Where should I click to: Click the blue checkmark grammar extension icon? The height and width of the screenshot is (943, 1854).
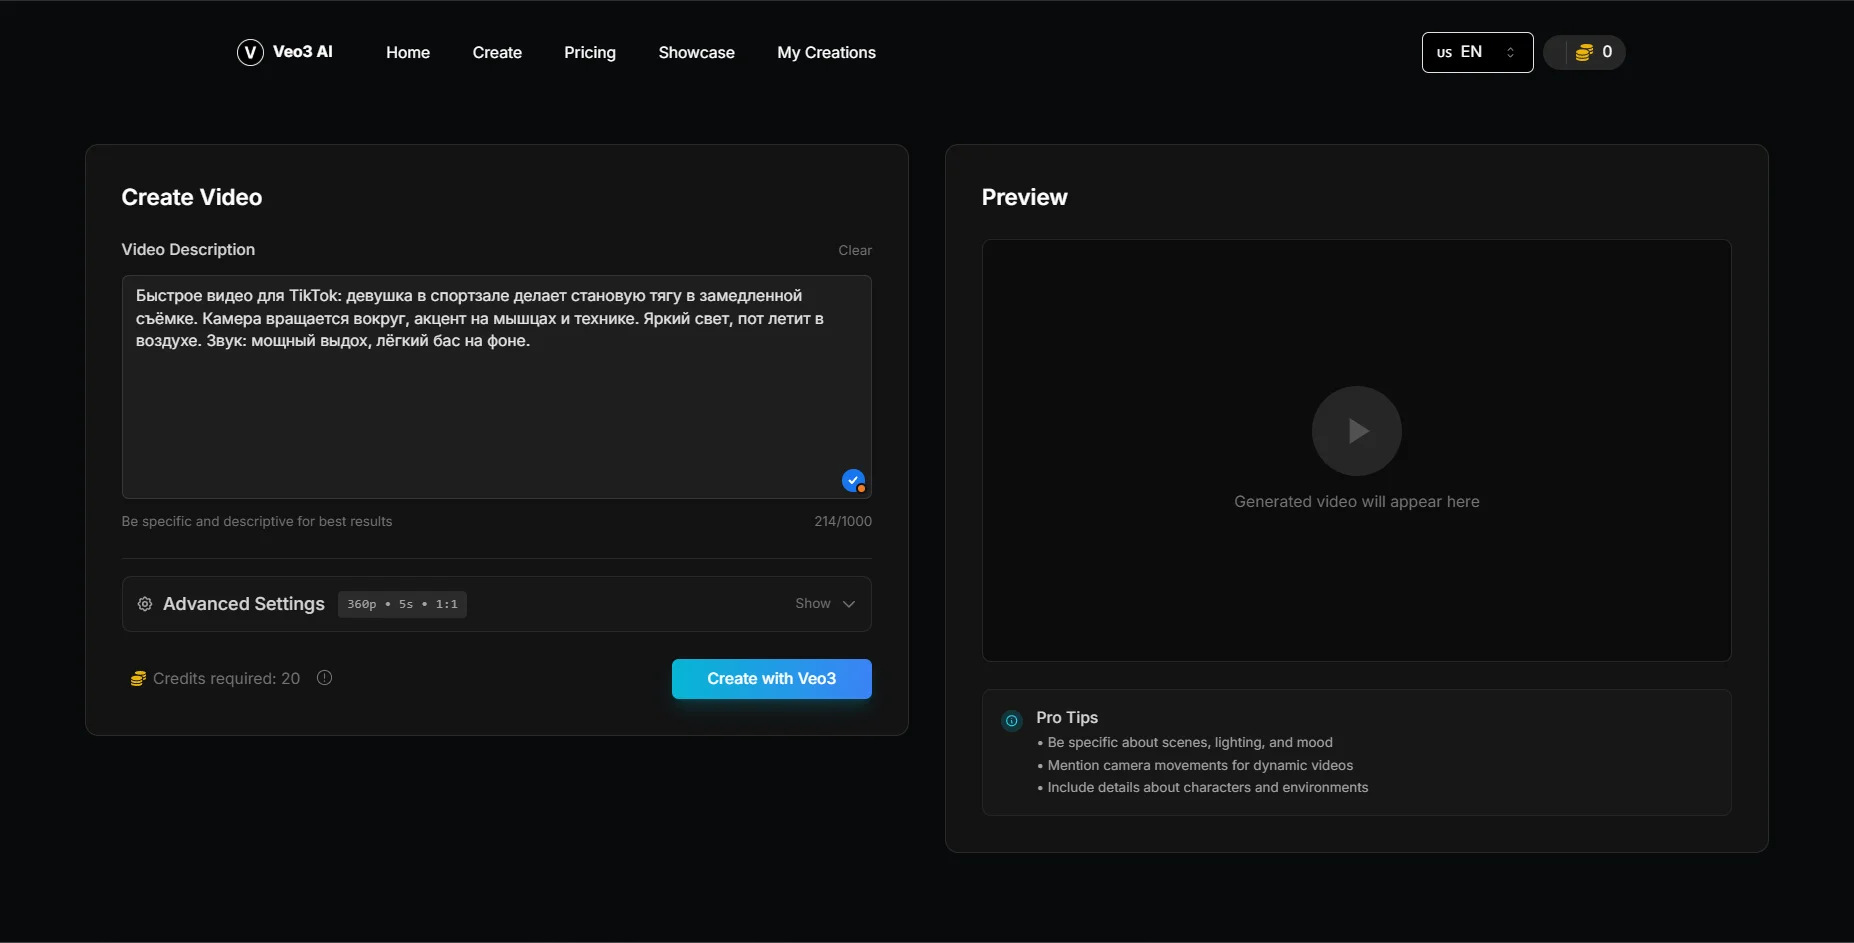(x=853, y=481)
